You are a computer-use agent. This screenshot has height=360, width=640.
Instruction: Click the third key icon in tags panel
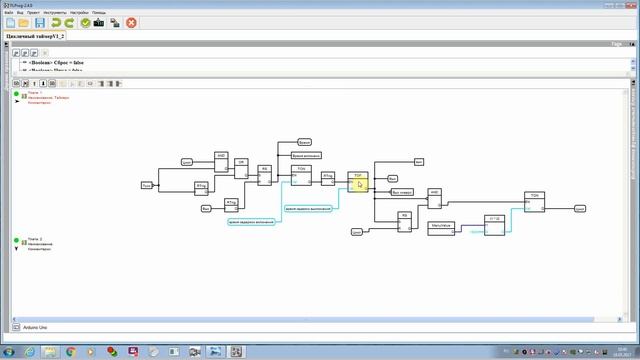(34, 53)
